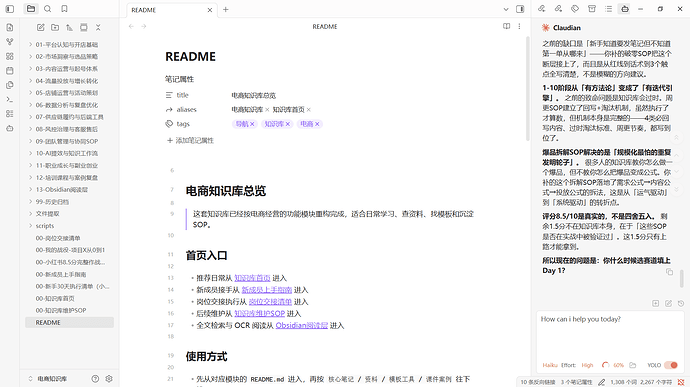Image resolution: width=690 pixels, height=387 pixels.
Task: Click 添加笔记属性 to add property
Action: tap(190, 140)
